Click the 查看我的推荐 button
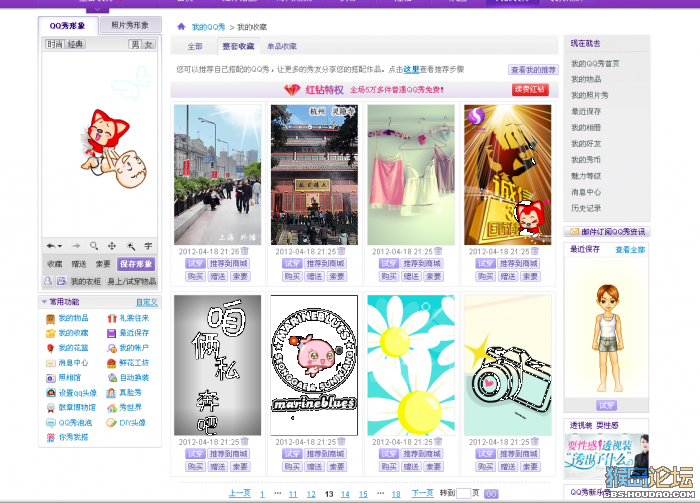 (x=533, y=70)
